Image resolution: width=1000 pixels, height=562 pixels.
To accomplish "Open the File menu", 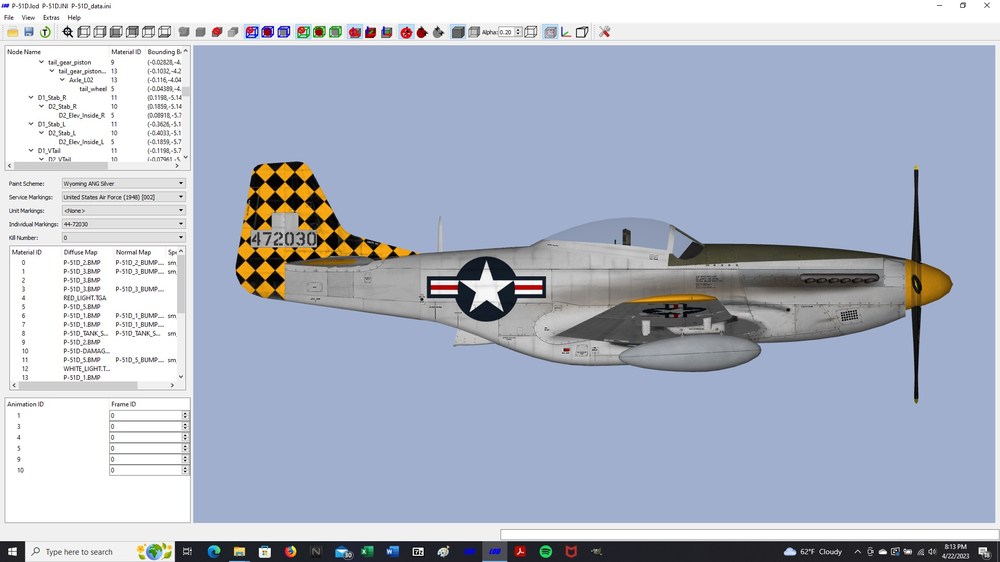I will click(x=9, y=17).
